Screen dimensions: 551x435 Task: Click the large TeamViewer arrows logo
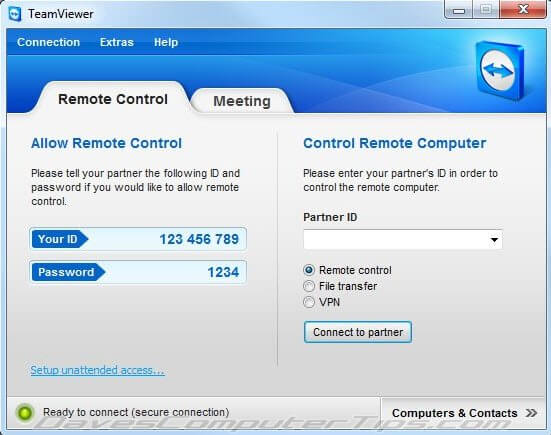[x=499, y=71]
